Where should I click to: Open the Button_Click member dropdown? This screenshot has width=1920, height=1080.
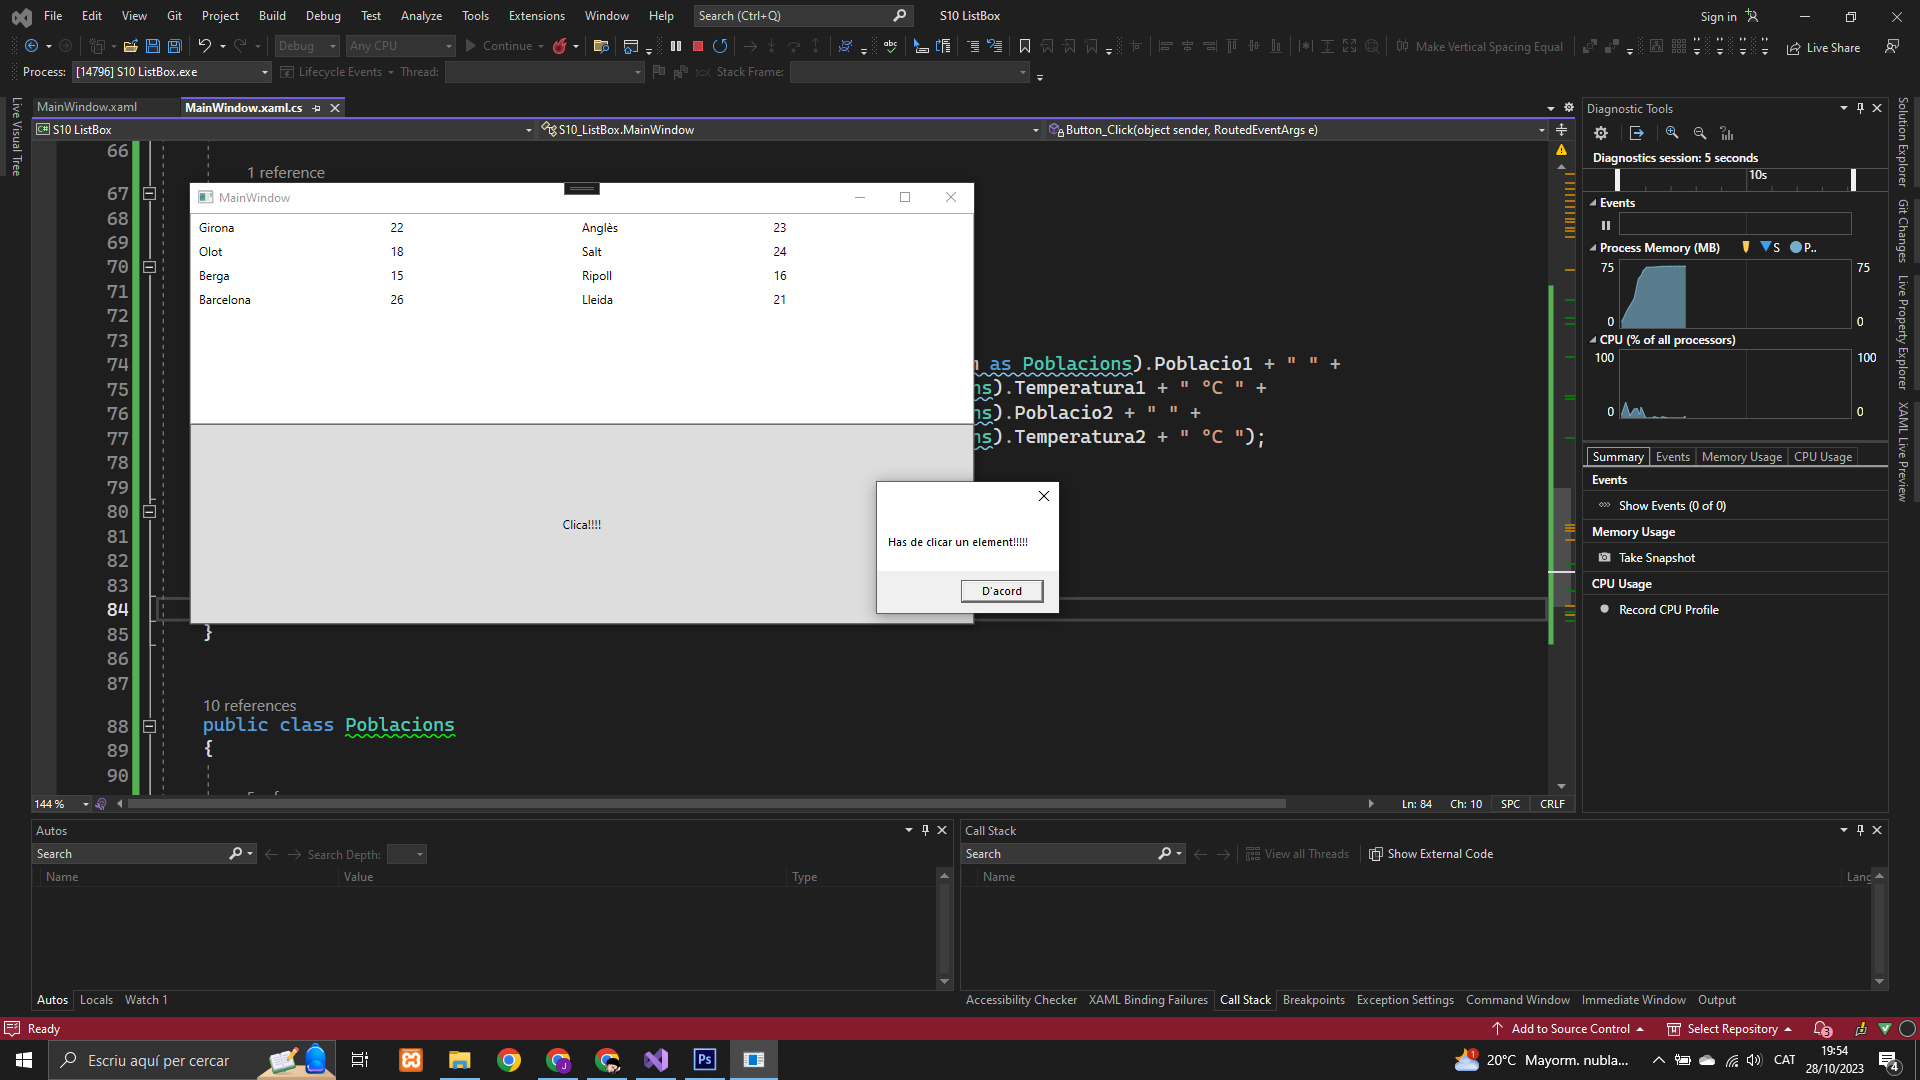tap(1541, 130)
